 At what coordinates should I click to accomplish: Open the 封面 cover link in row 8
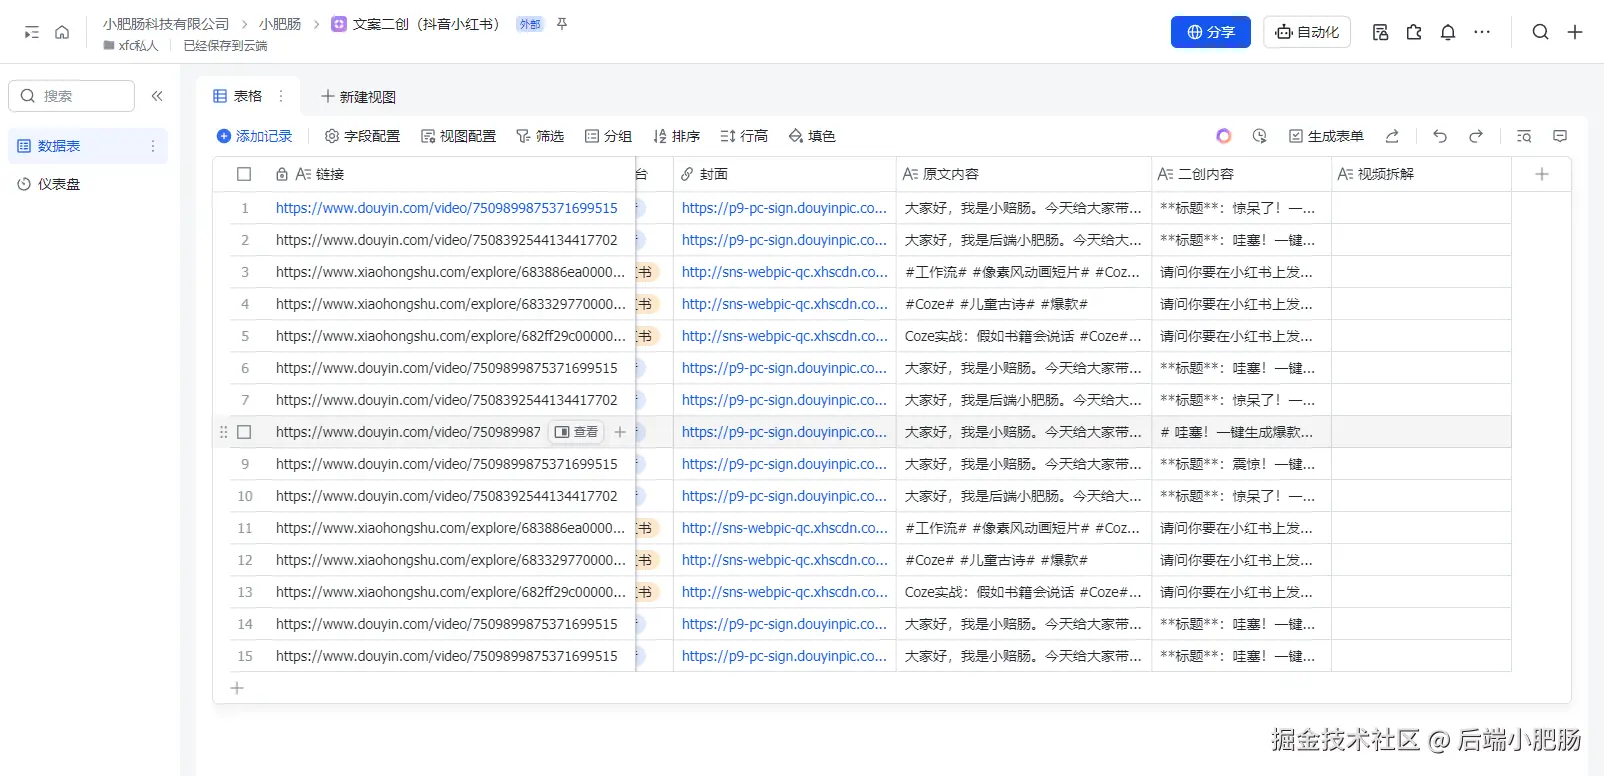(x=784, y=432)
